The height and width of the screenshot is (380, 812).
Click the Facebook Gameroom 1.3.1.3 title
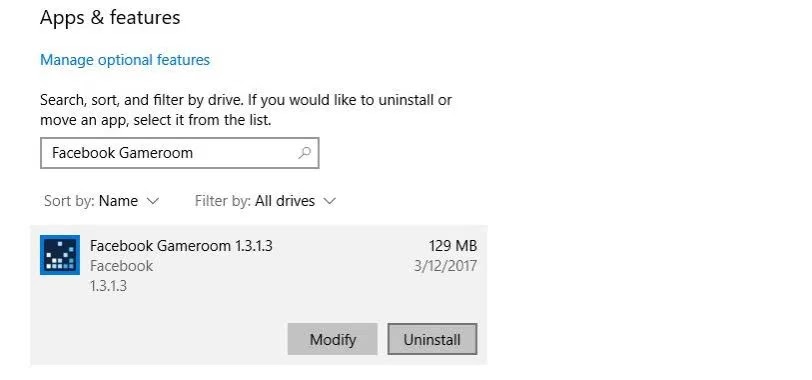click(181, 245)
